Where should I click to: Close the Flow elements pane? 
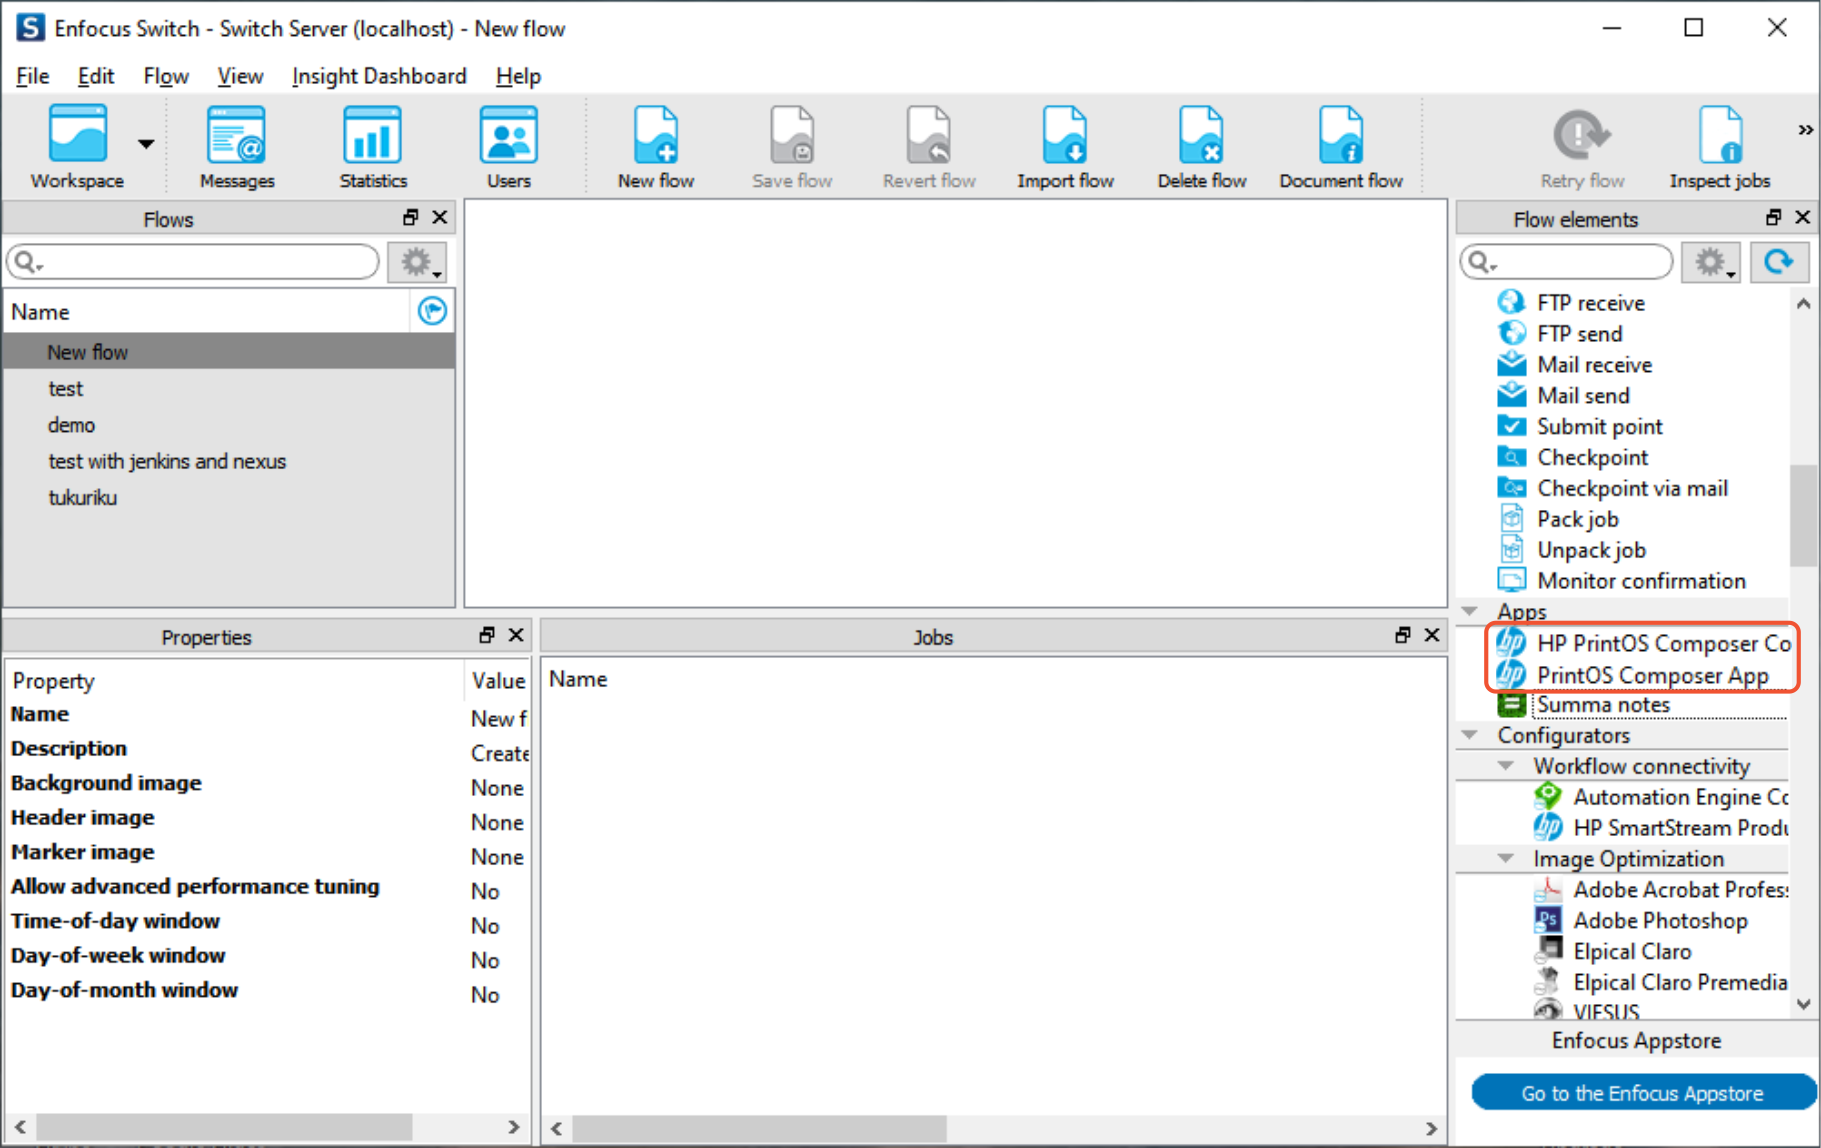(x=1803, y=217)
